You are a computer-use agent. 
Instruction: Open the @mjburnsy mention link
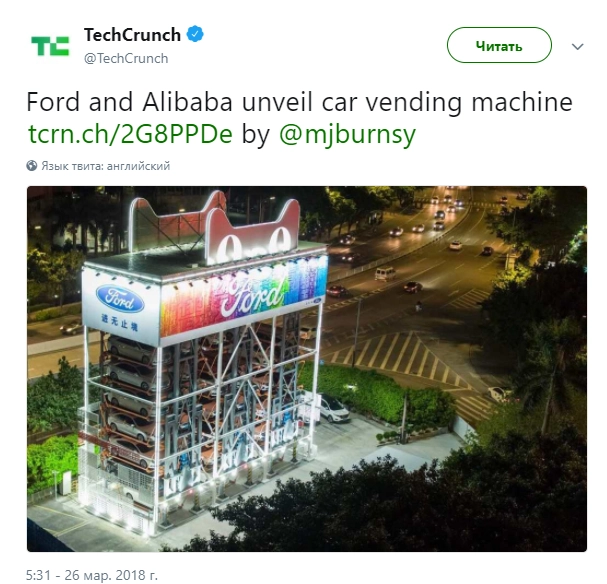pyautogui.click(x=347, y=135)
